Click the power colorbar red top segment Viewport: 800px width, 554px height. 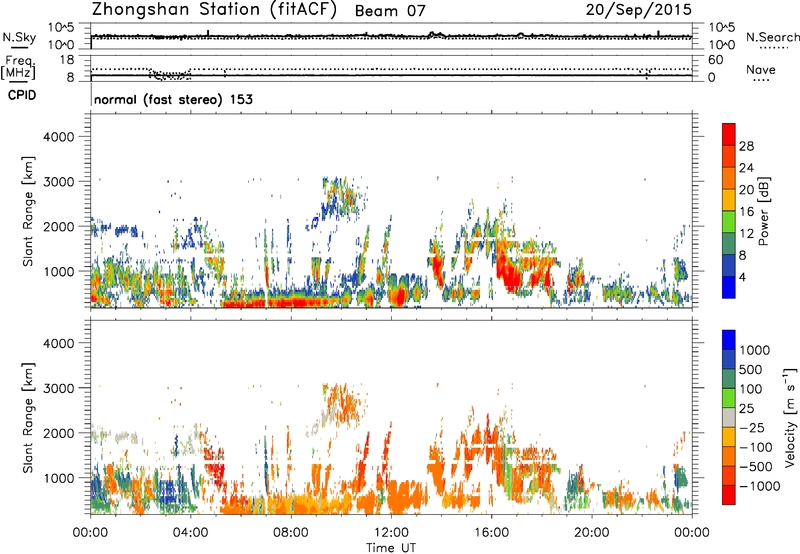point(729,134)
